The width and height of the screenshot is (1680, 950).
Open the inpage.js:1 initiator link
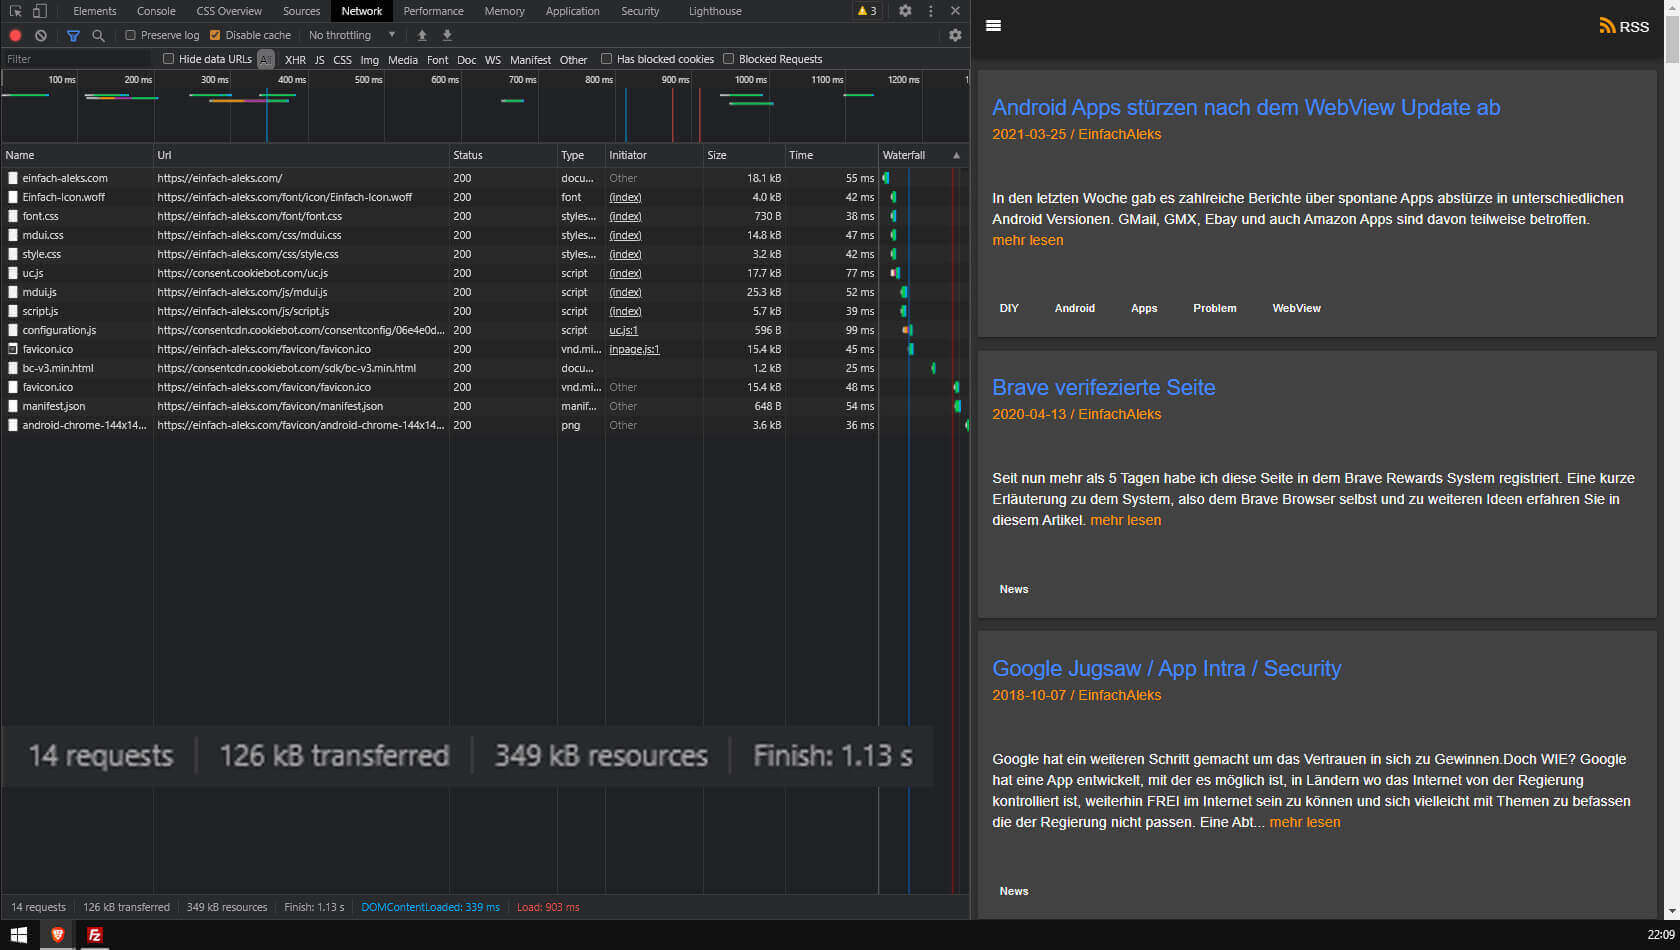click(634, 349)
